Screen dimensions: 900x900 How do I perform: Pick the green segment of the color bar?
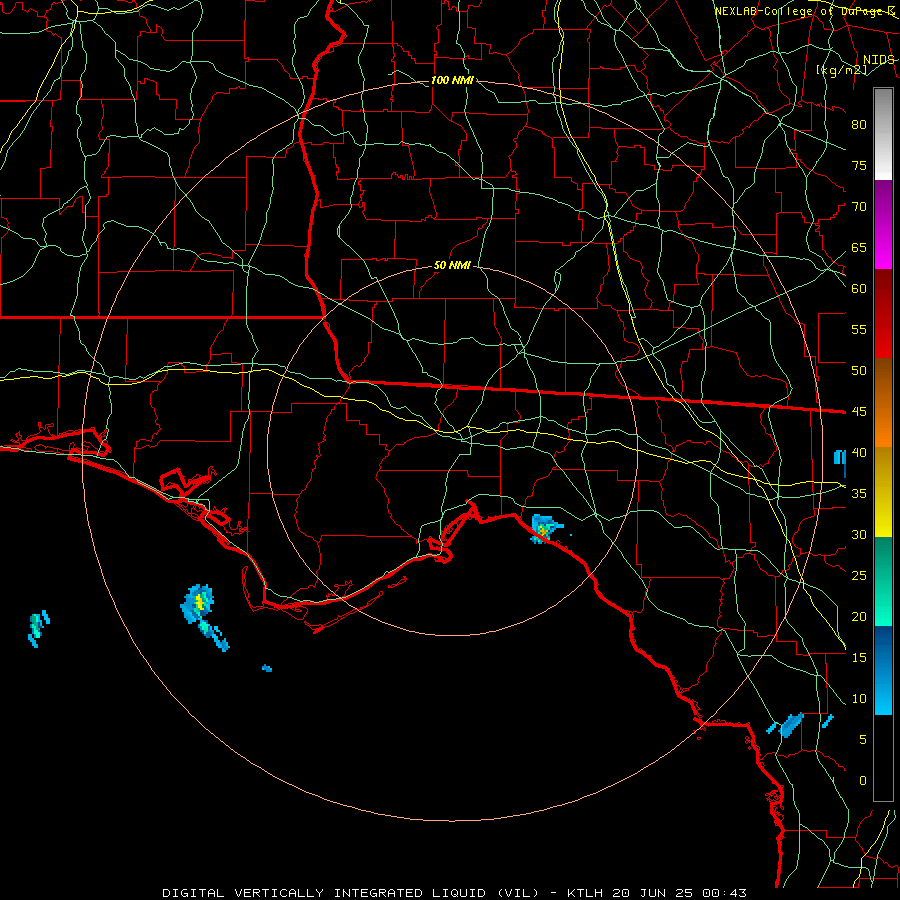point(883,581)
